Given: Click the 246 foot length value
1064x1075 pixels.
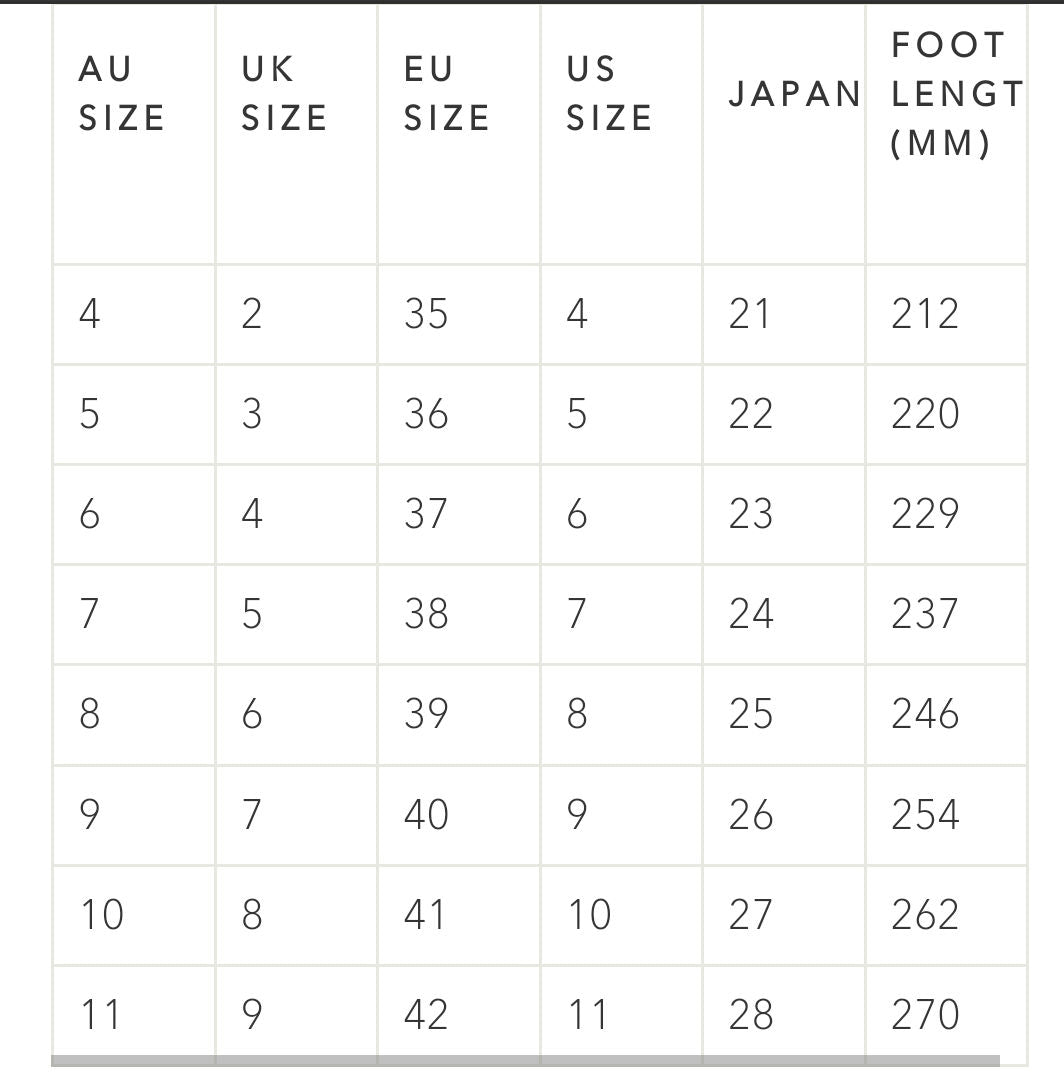Looking at the screenshot, I should 925,714.
